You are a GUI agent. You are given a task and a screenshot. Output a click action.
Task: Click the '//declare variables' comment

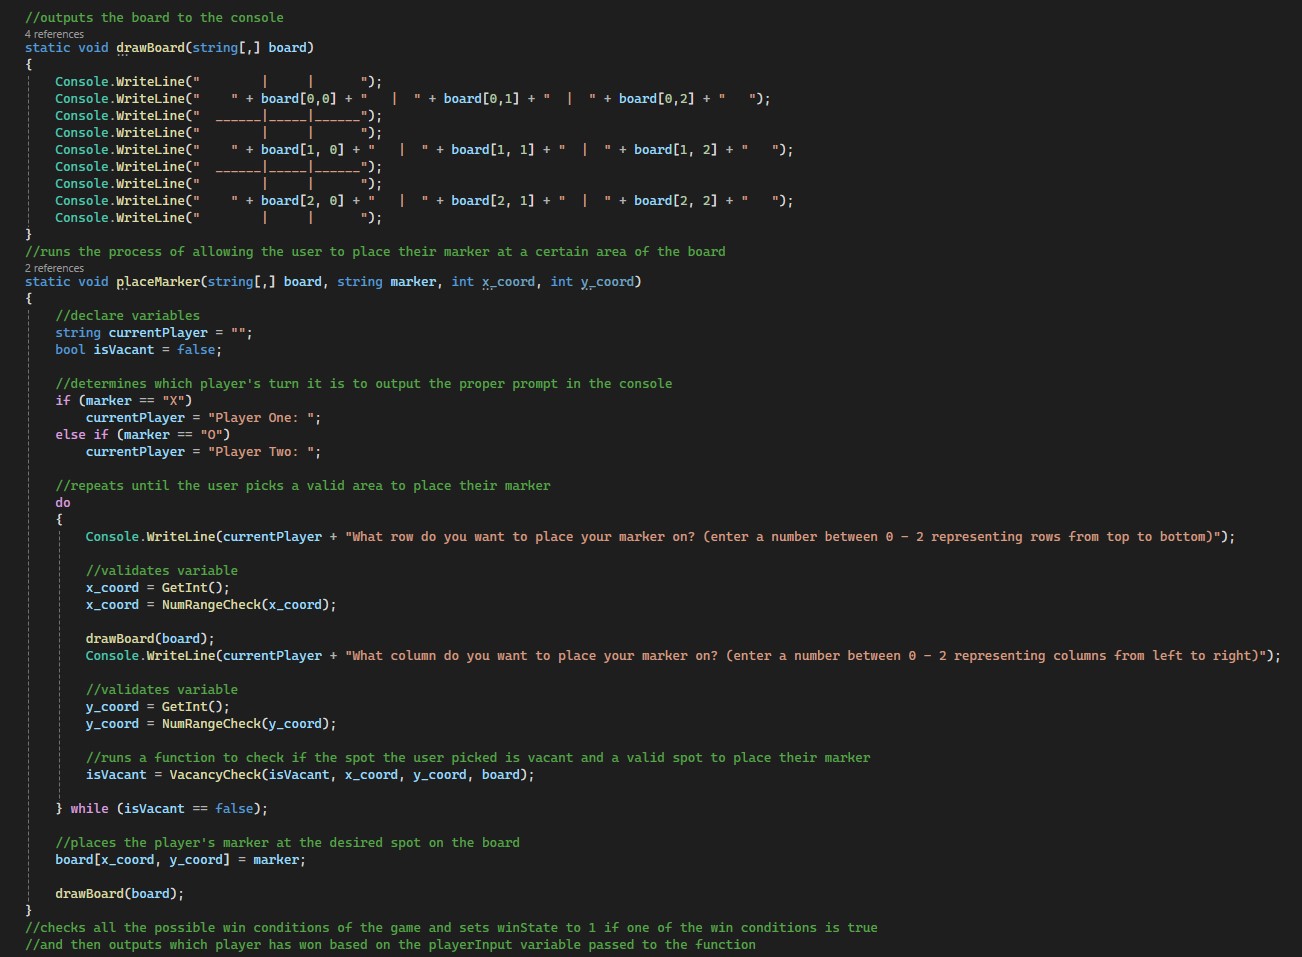127,316
